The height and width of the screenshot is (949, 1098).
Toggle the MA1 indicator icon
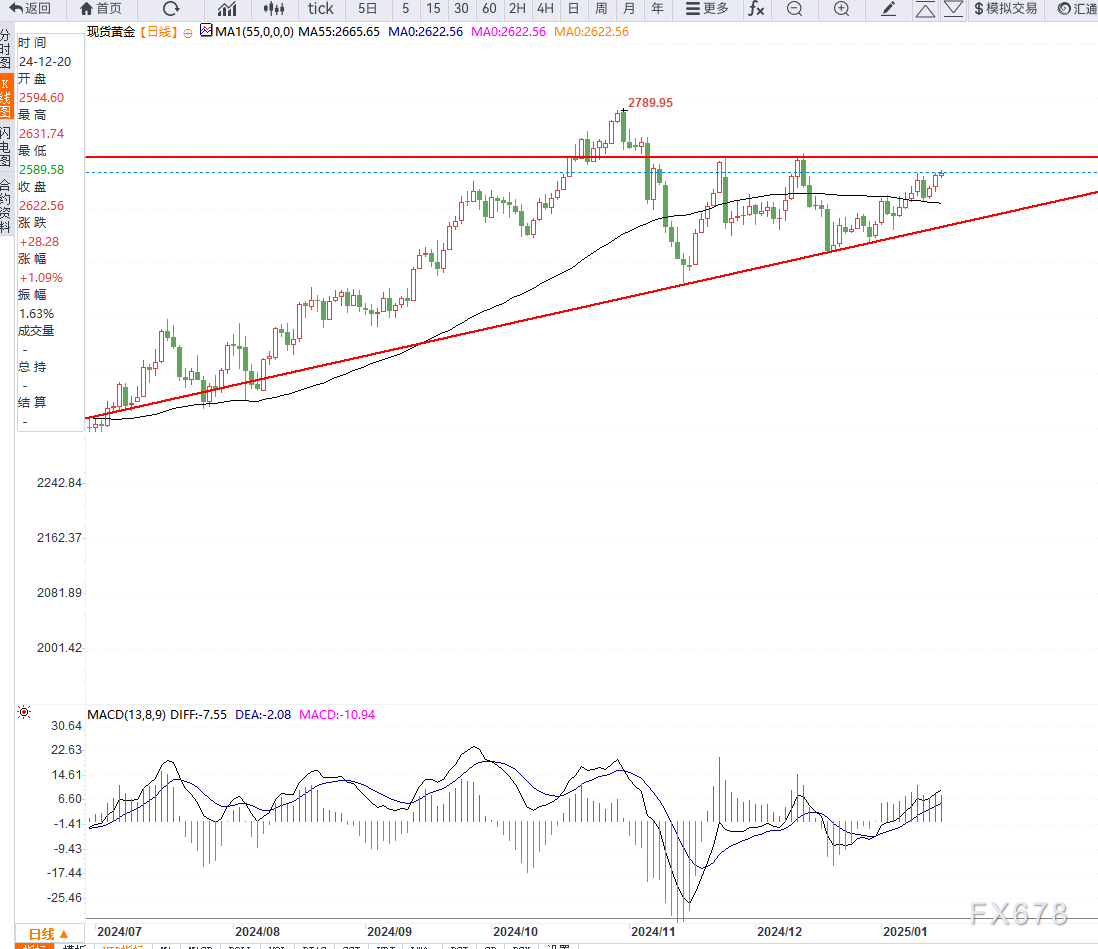click(206, 31)
